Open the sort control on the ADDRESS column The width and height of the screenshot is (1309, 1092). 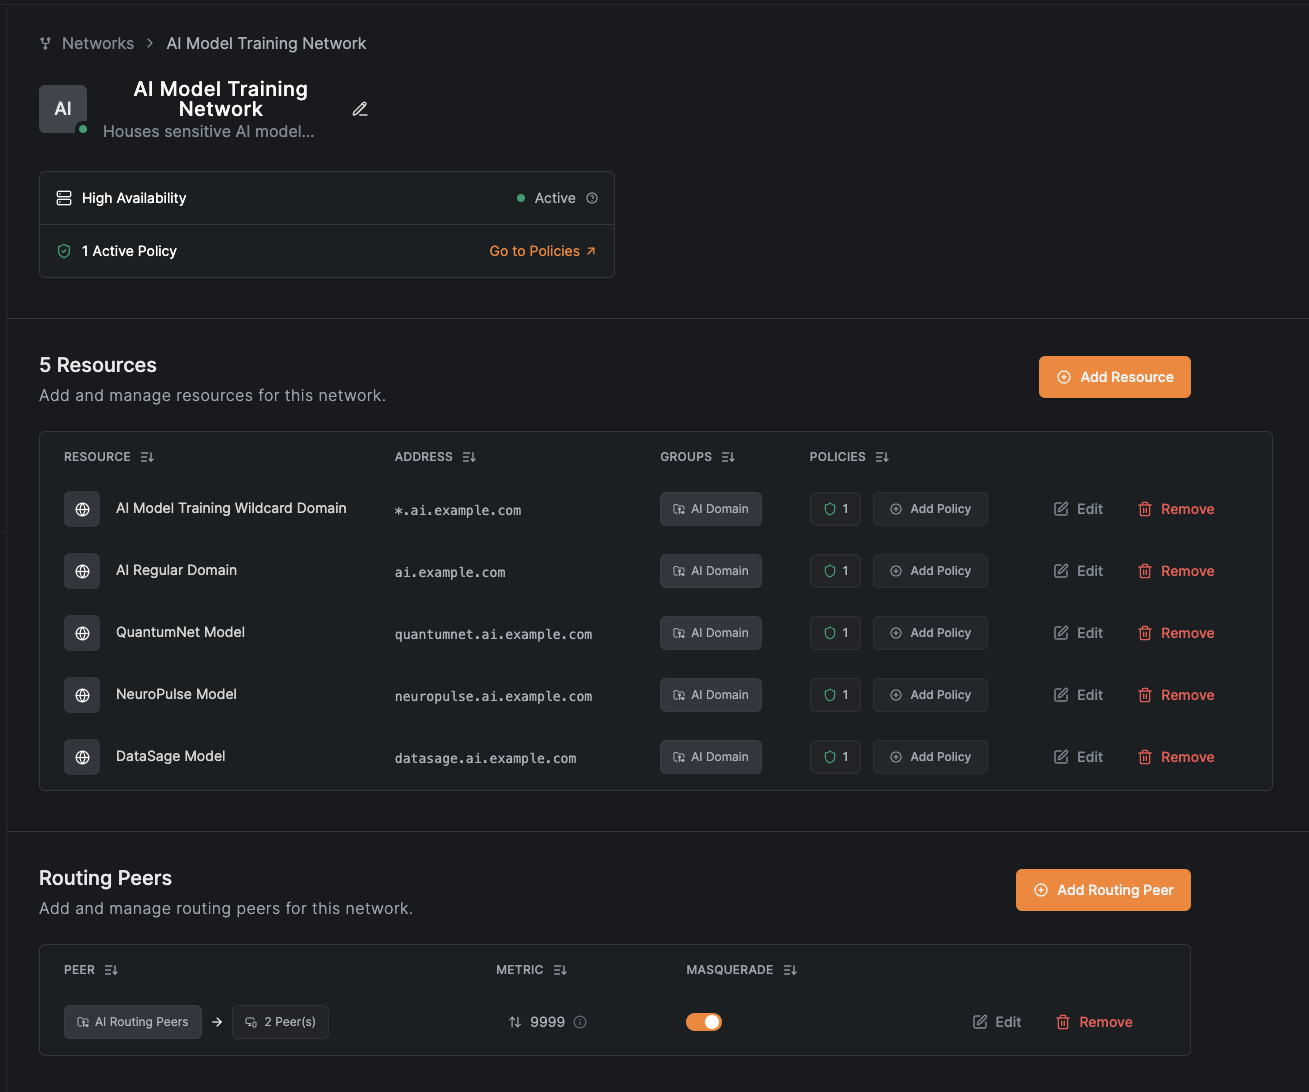pyautogui.click(x=469, y=456)
